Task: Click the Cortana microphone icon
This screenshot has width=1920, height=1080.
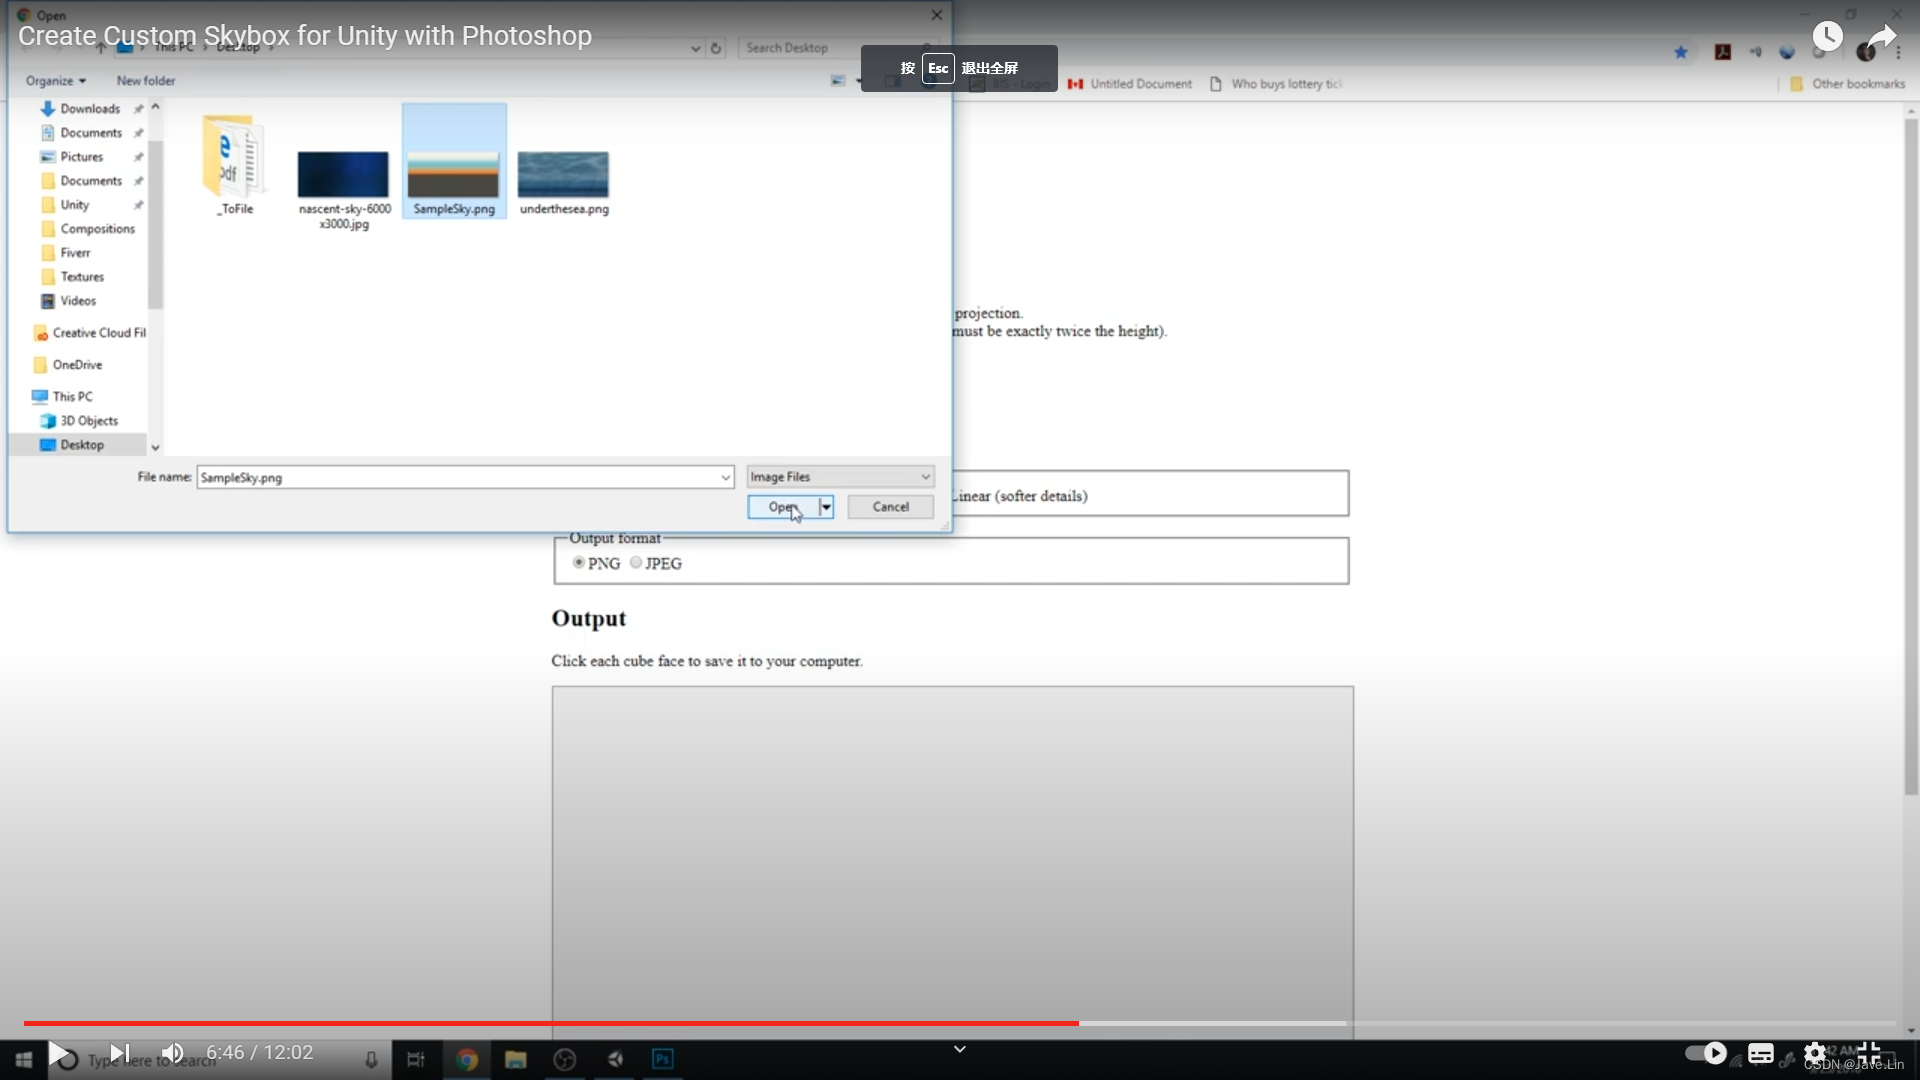Action: pyautogui.click(x=371, y=1060)
